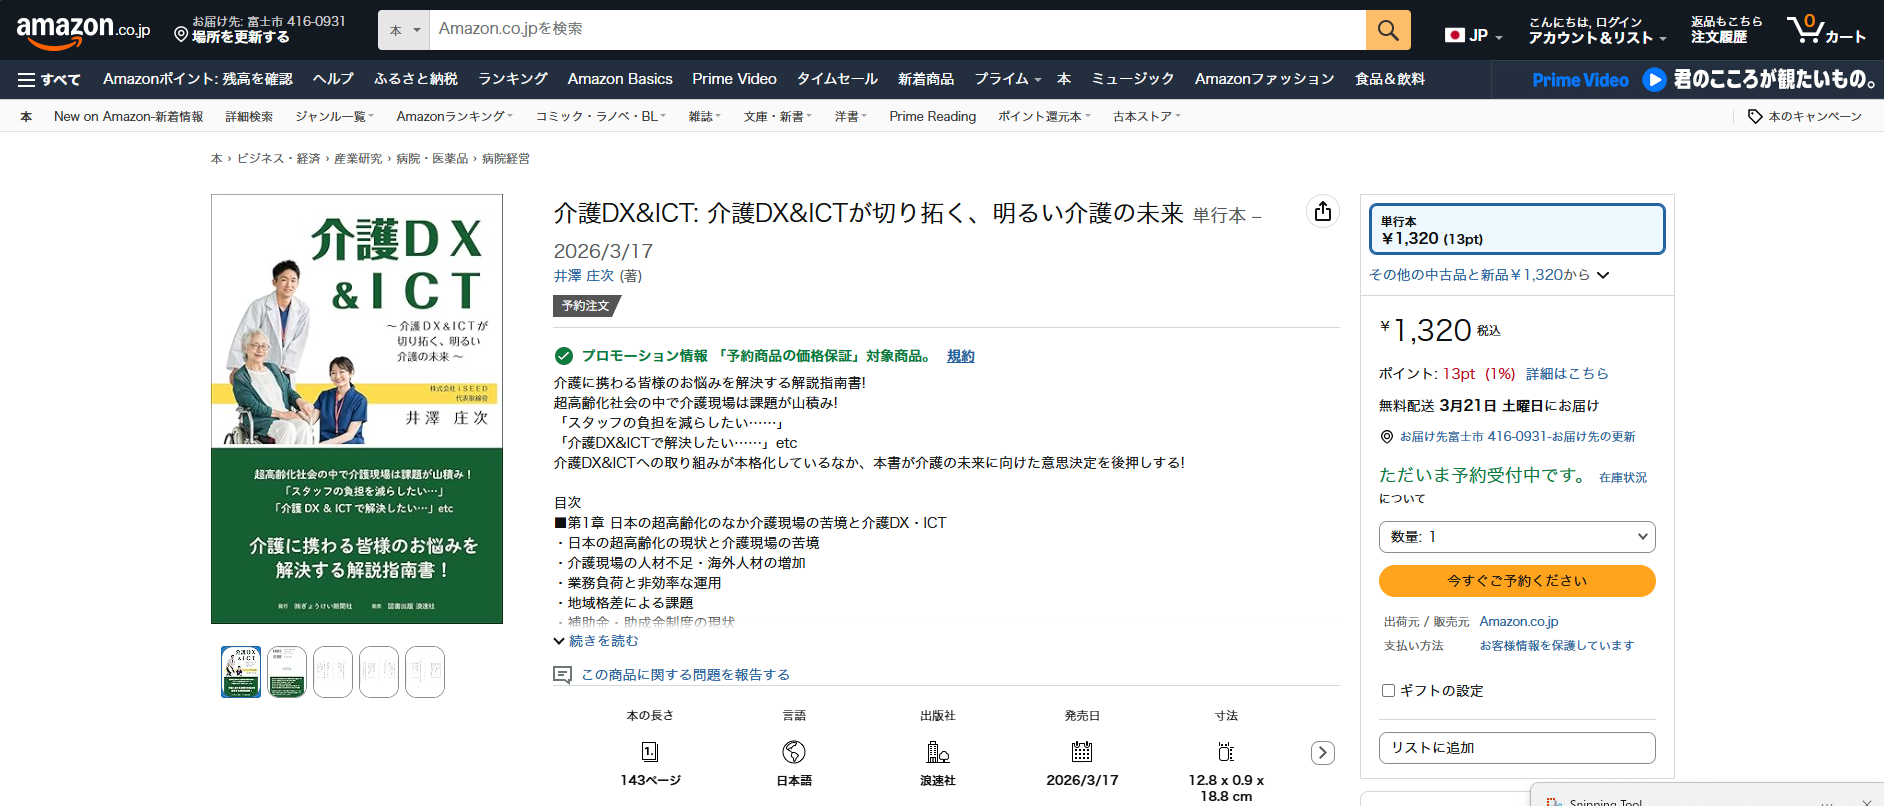Advance product details carousel with right arrow
Image resolution: width=1884 pixels, height=806 pixels.
[x=1323, y=753]
